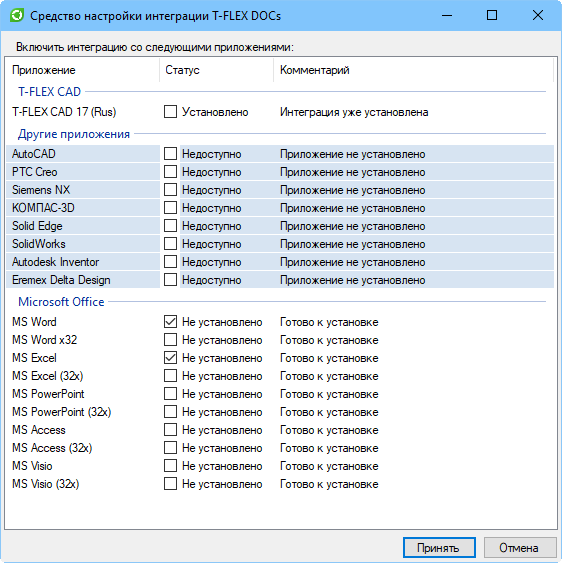
Task: Enable the MS Word x32 checkbox
Action: 170,339
